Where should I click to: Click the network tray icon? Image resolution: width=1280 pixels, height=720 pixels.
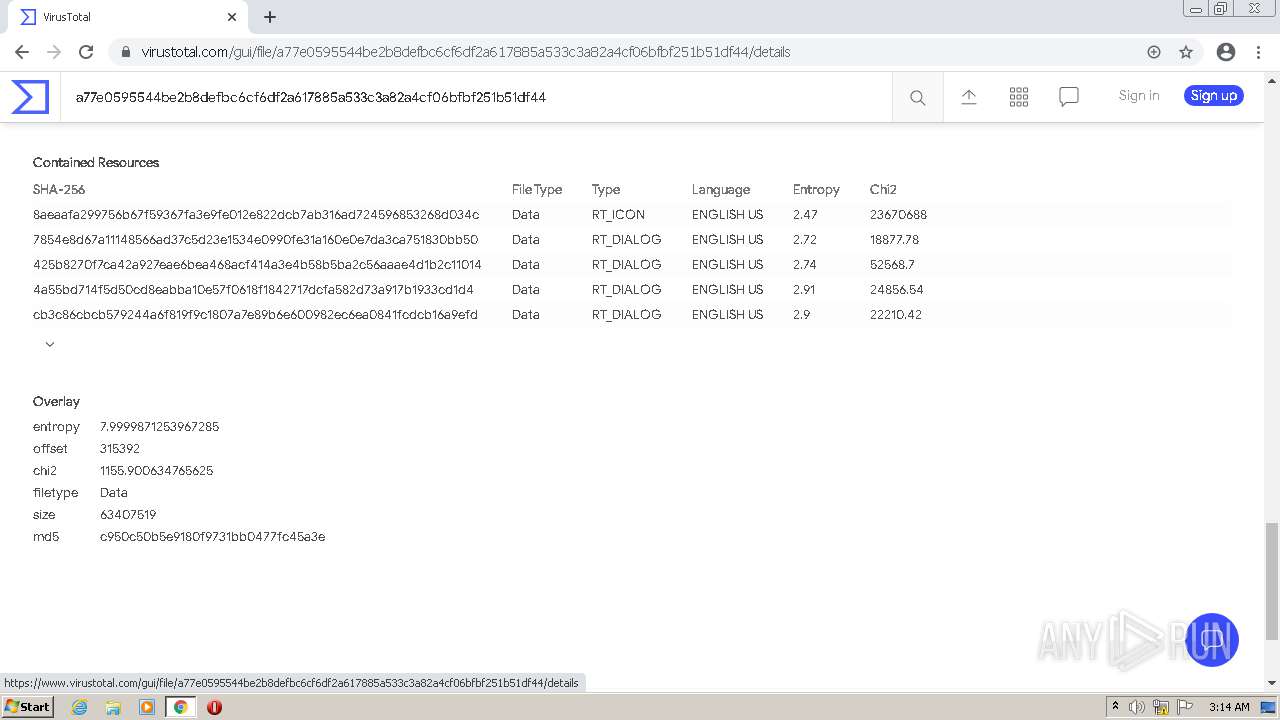[1161, 707]
